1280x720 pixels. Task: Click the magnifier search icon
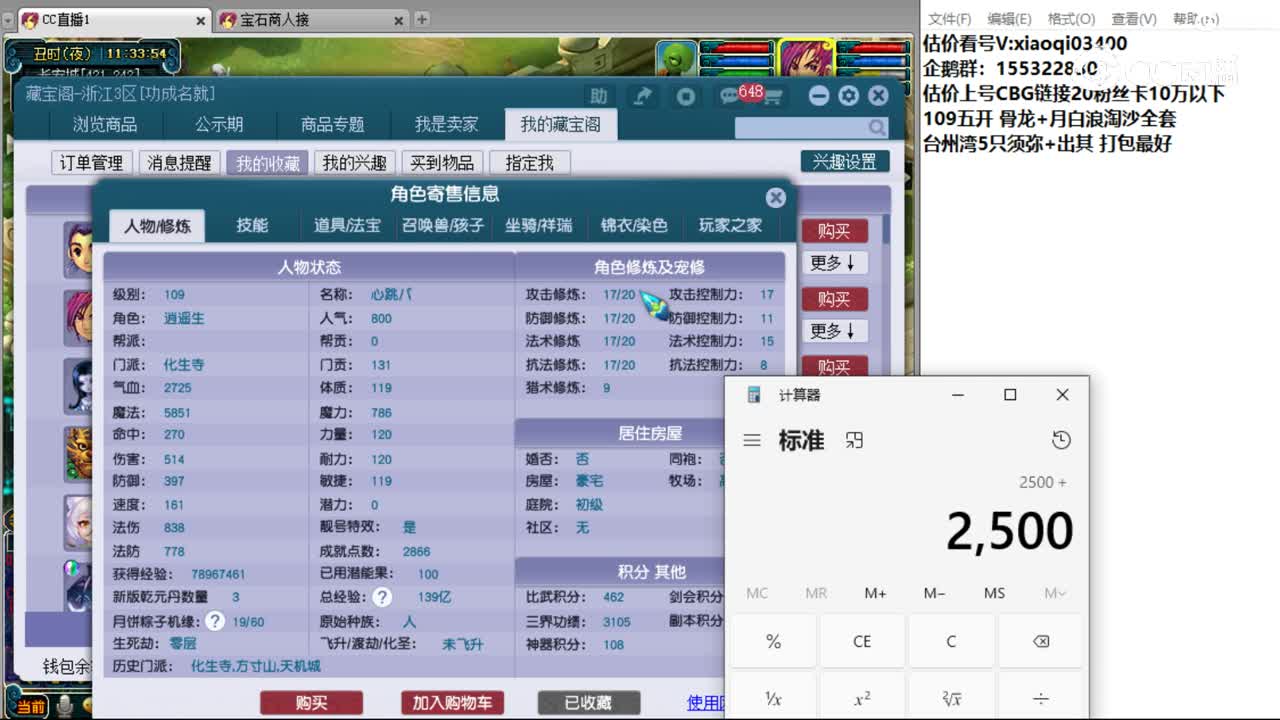[x=875, y=128]
